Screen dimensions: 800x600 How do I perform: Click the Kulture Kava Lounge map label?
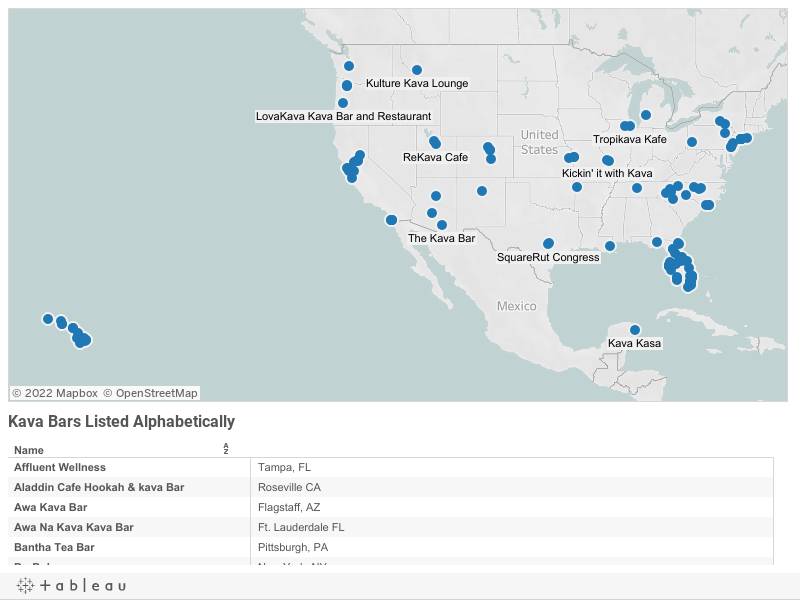click(417, 83)
